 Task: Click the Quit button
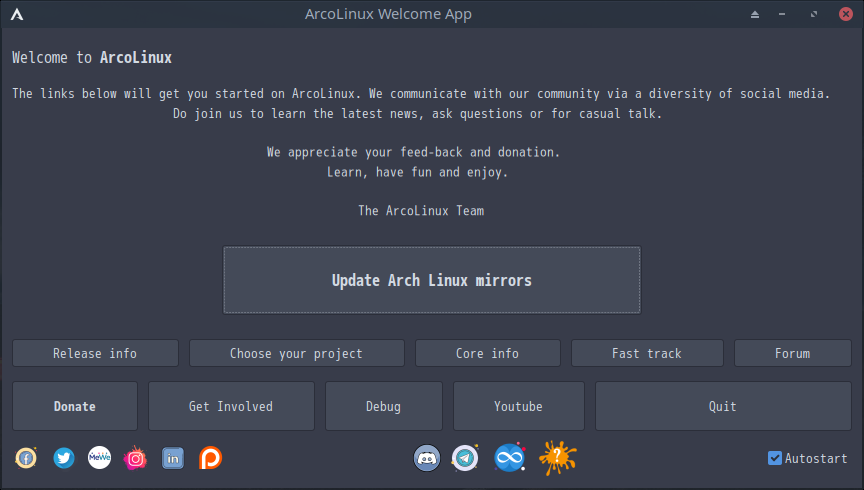pos(723,406)
